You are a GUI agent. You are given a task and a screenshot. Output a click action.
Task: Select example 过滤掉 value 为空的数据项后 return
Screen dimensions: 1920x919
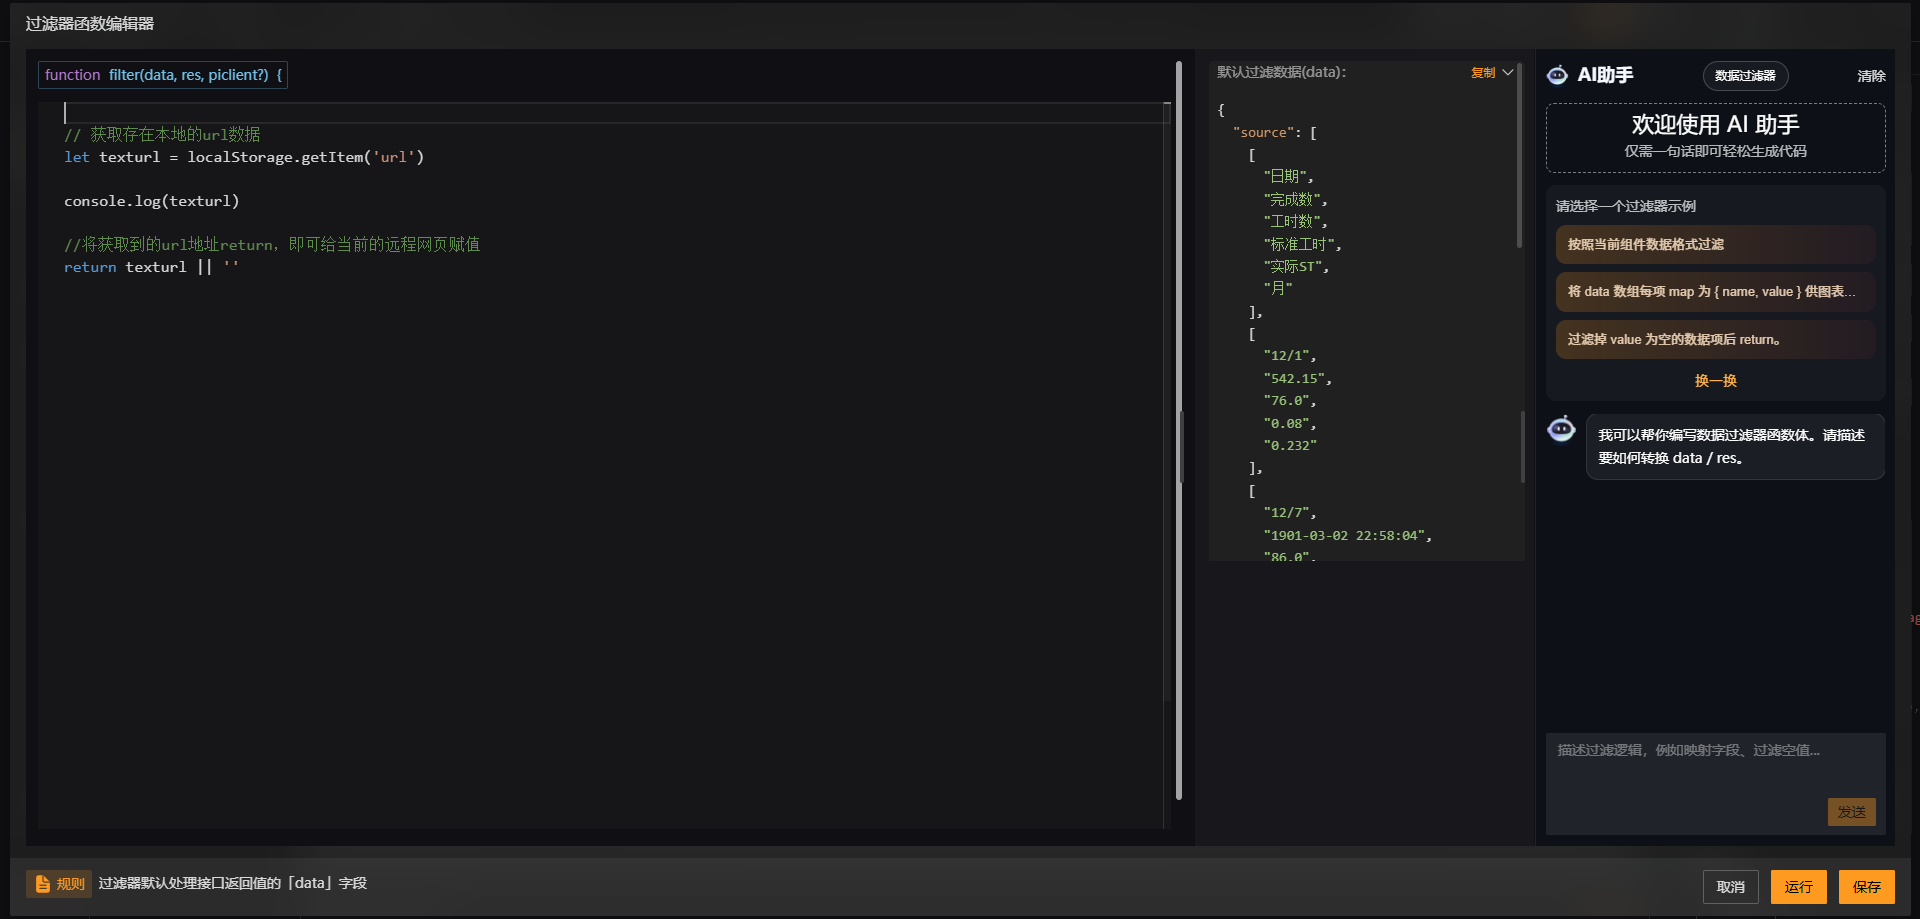[1715, 340]
